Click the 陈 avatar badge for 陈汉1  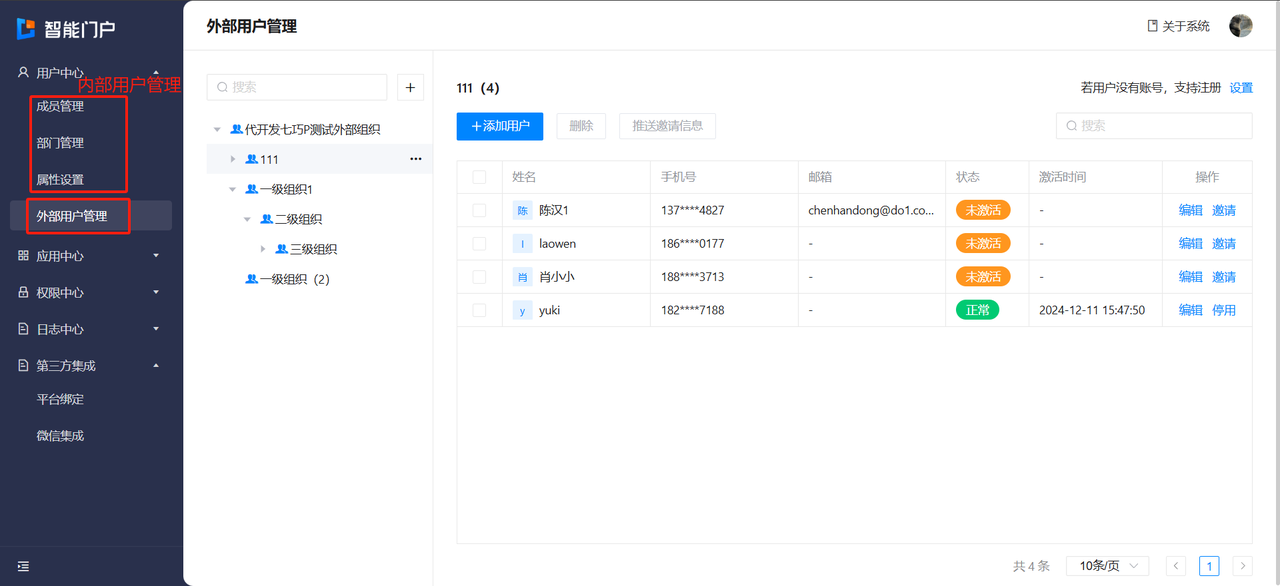[x=522, y=211]
